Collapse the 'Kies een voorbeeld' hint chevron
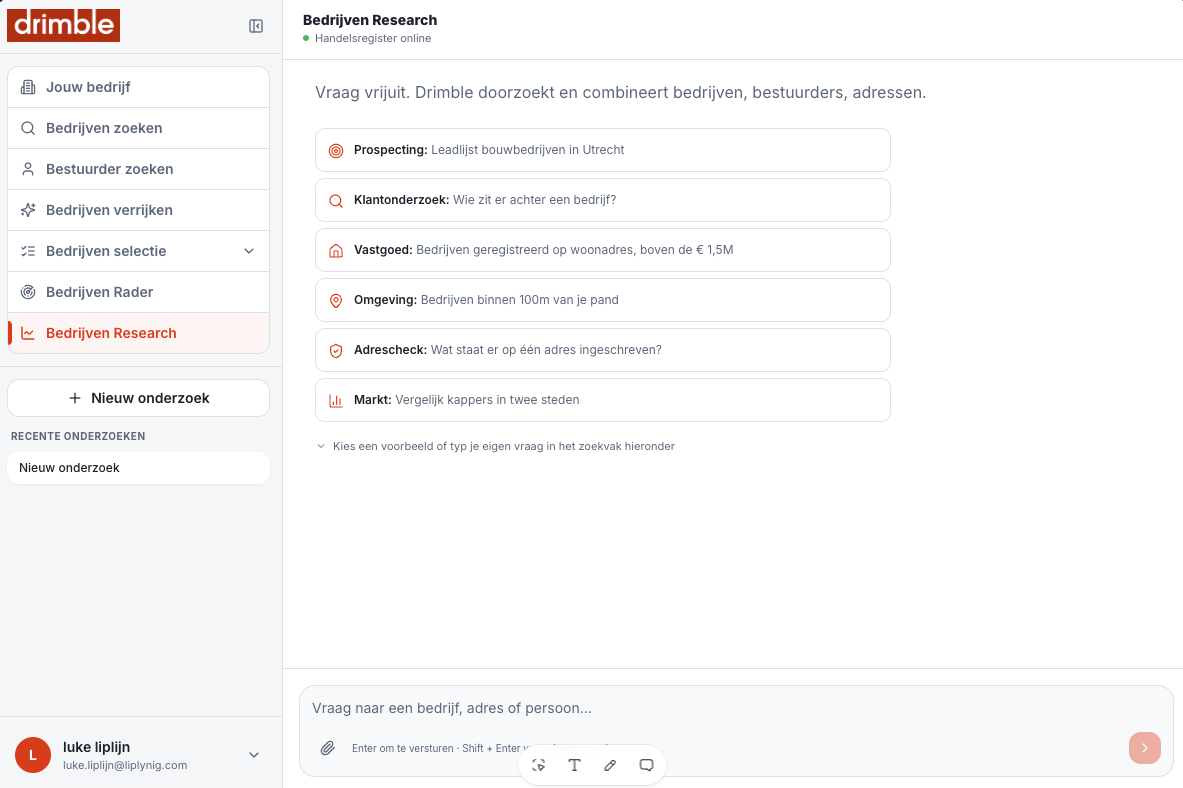 (321, 446)
